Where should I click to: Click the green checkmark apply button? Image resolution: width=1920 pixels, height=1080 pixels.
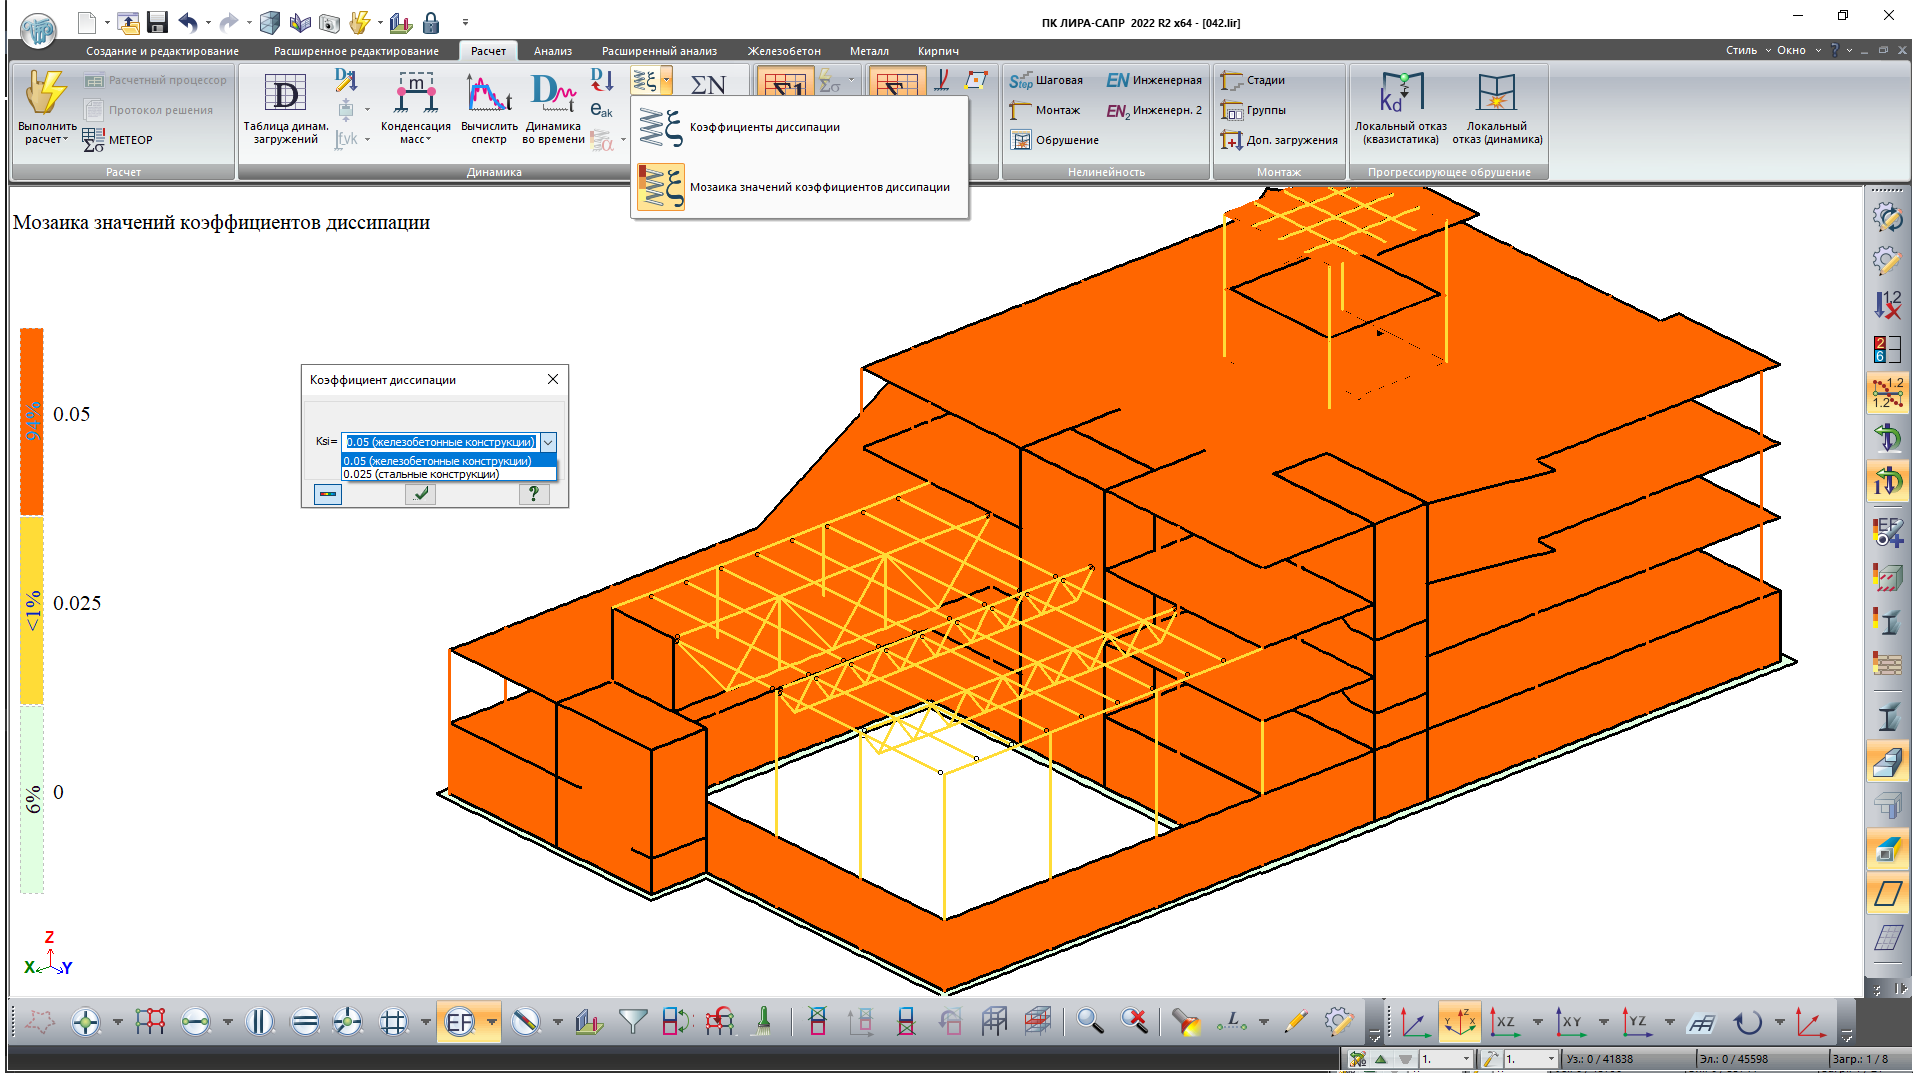421,493
